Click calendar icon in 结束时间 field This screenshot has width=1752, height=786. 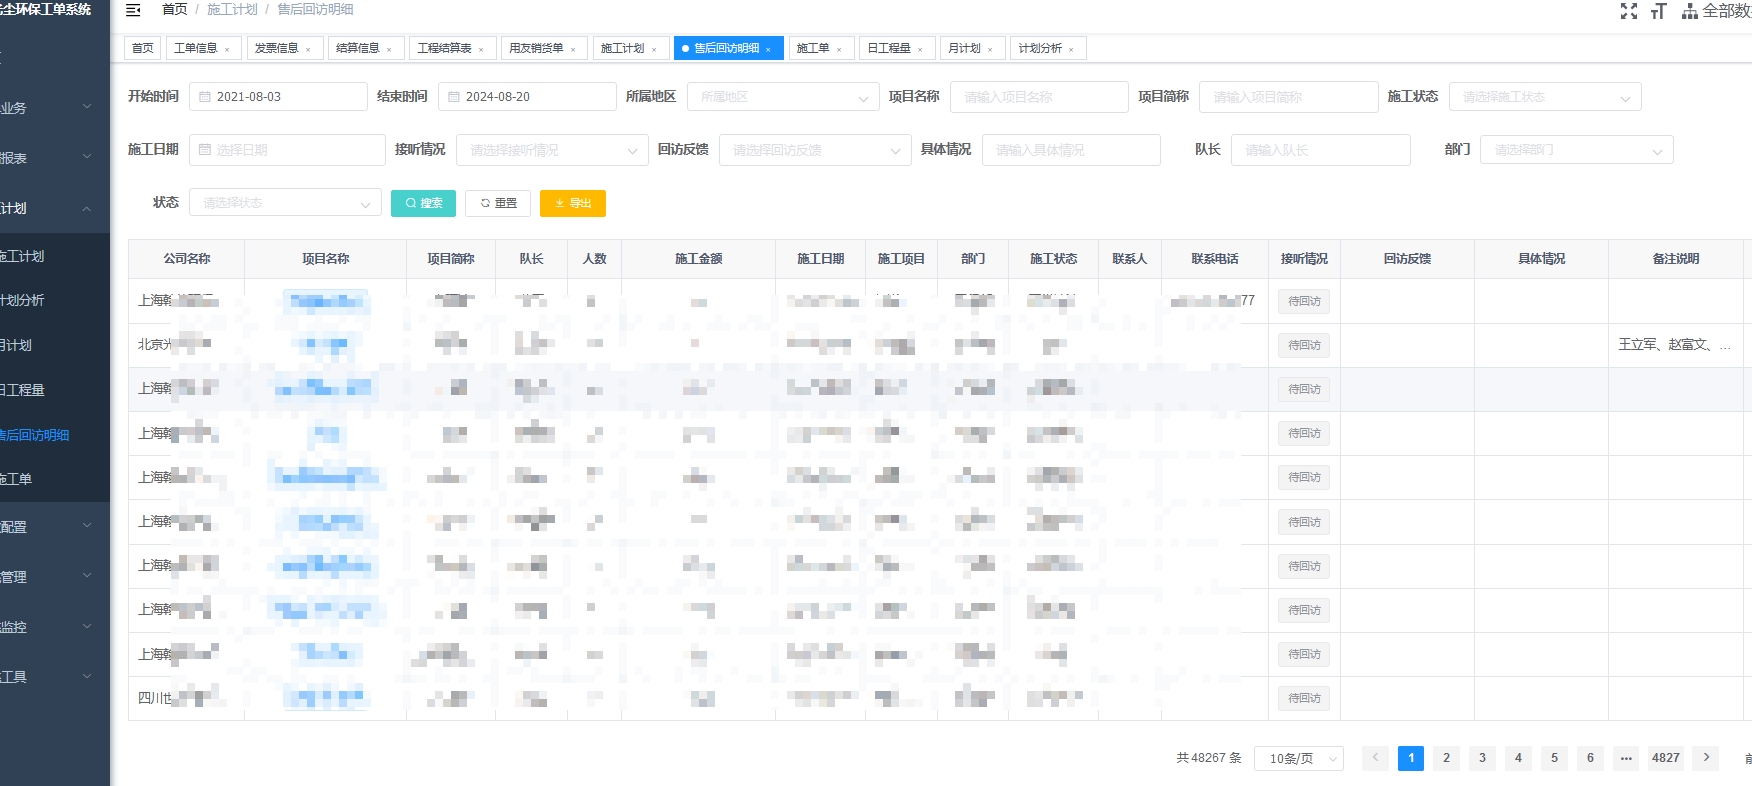coord(454,97)
